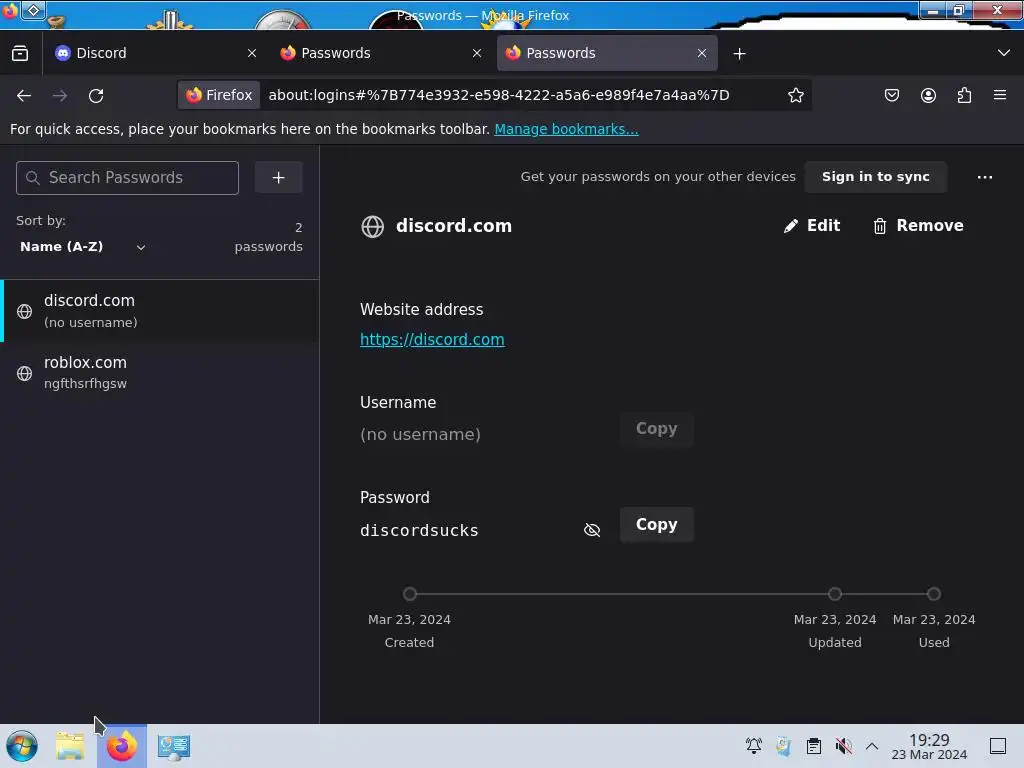Add a new password with plus button
Image resolution: width=1024 pixels, height=768 pixels.
[x=278, y=178]
